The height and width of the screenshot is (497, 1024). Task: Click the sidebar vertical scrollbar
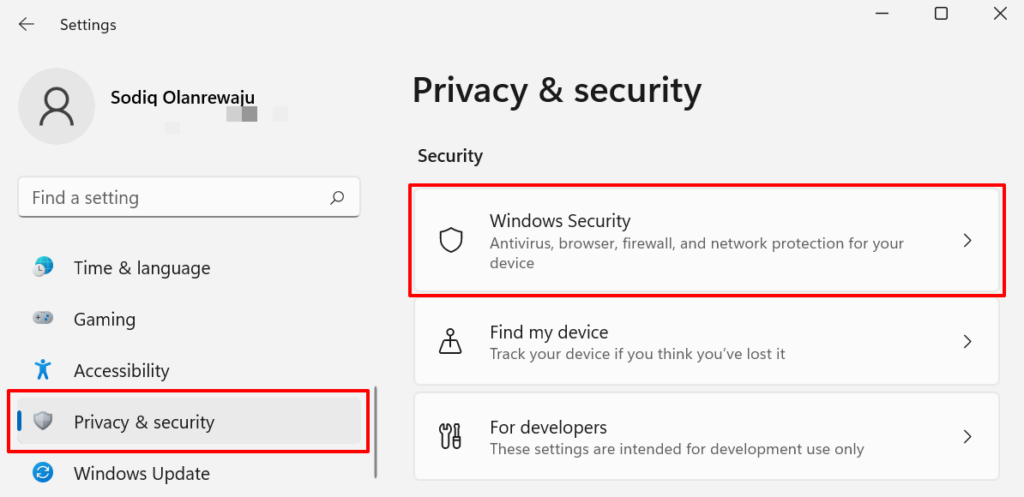[x=375, y=432]
